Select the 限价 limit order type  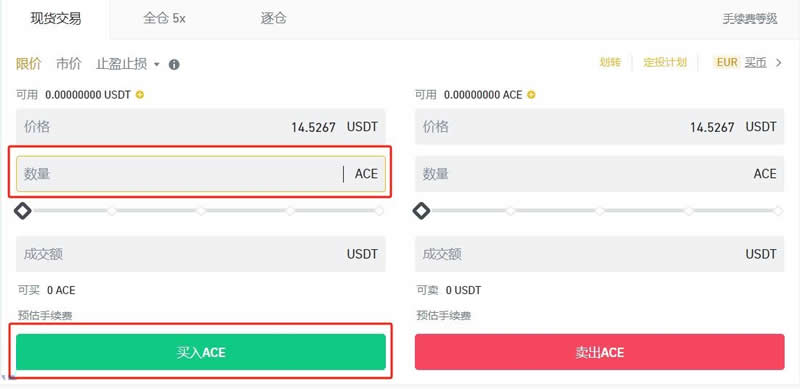(x=29, y=64)
